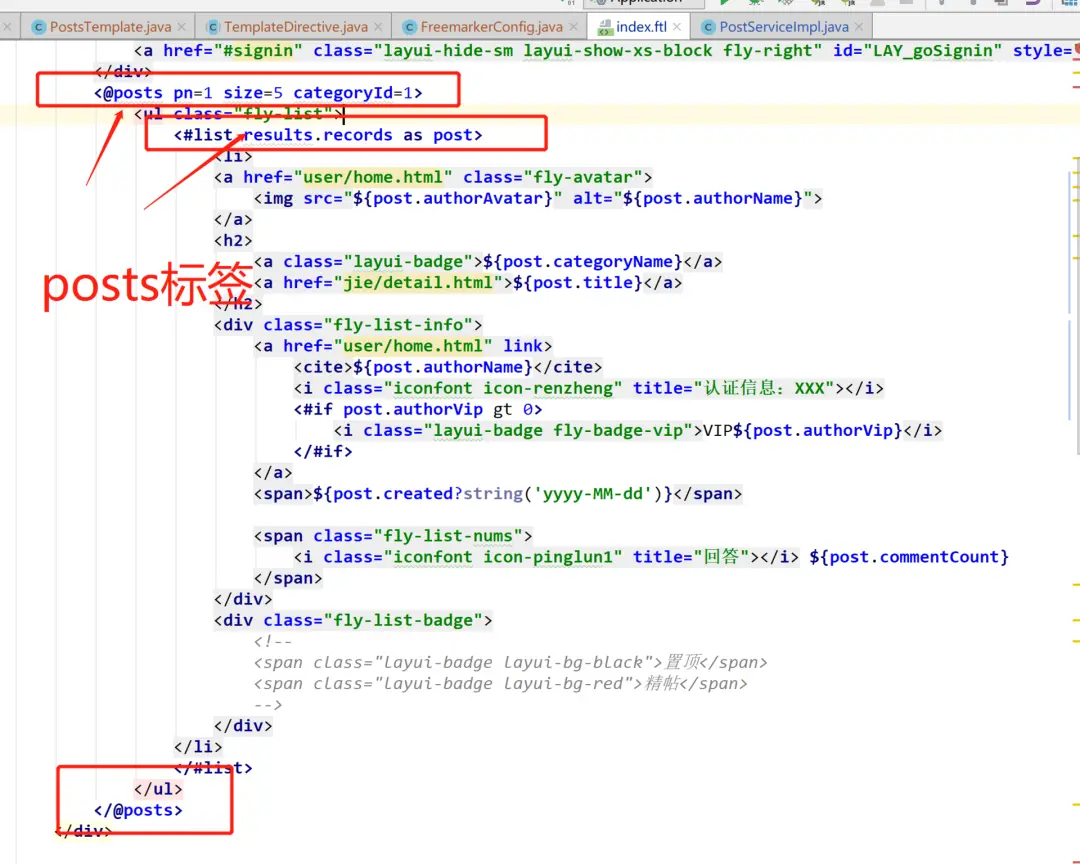
Task: Click the class icon on PostServiceImpl.java tab
Action: 708,27
